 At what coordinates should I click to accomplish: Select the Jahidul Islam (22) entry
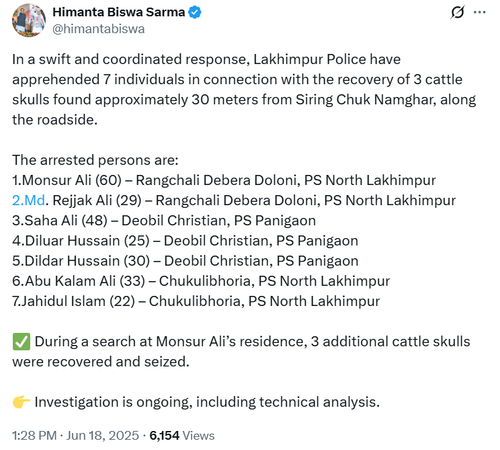(196, 301)
